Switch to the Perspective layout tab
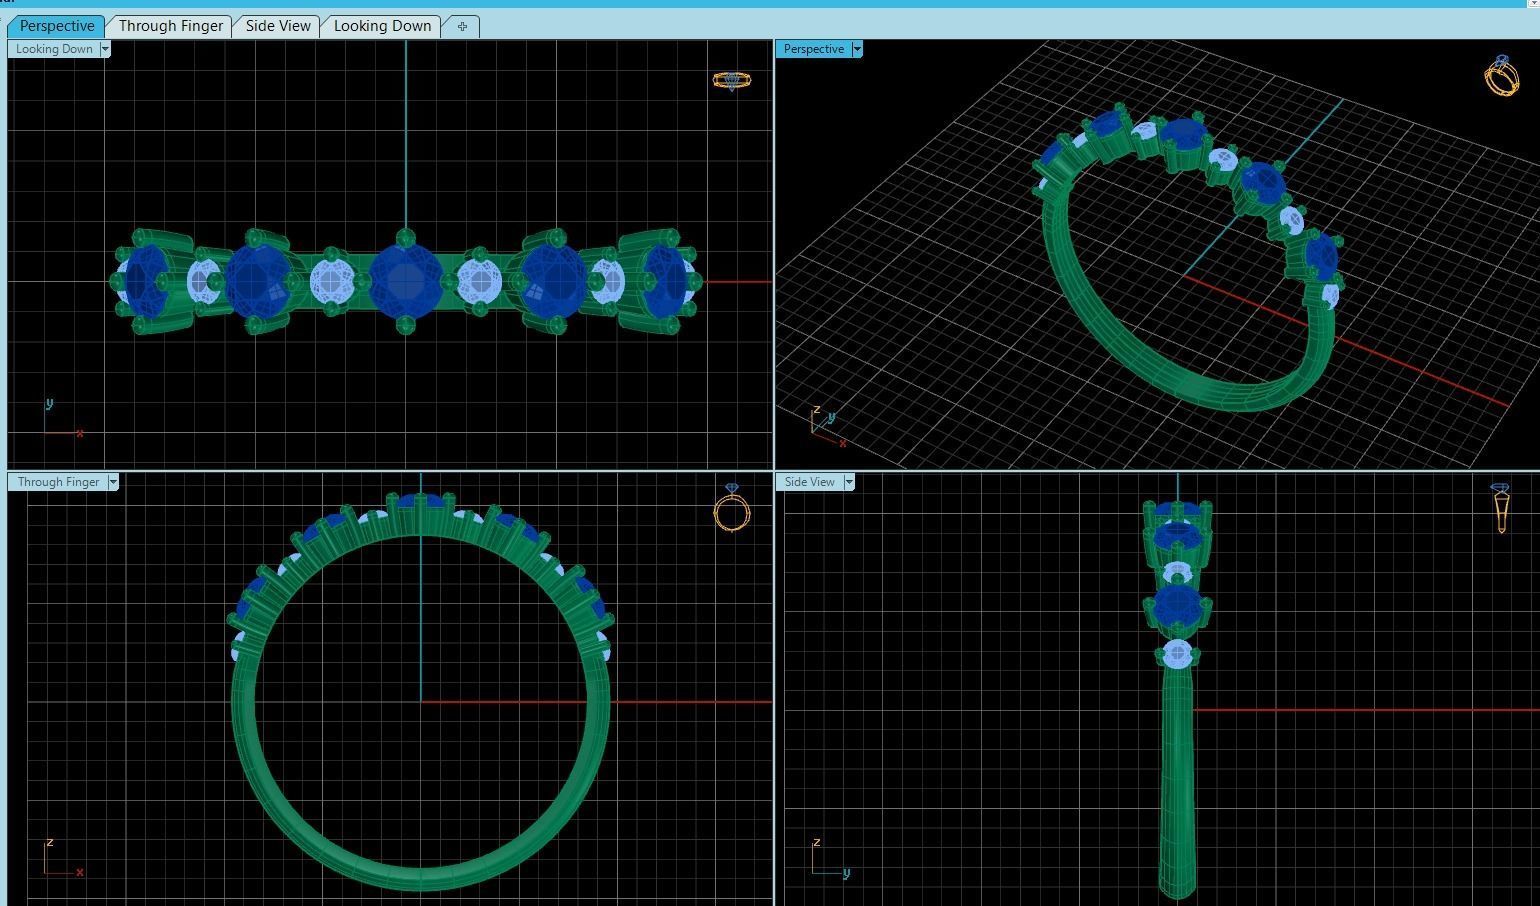The width and height of the screenshot is (1540, 906). (x=57, y=26)
